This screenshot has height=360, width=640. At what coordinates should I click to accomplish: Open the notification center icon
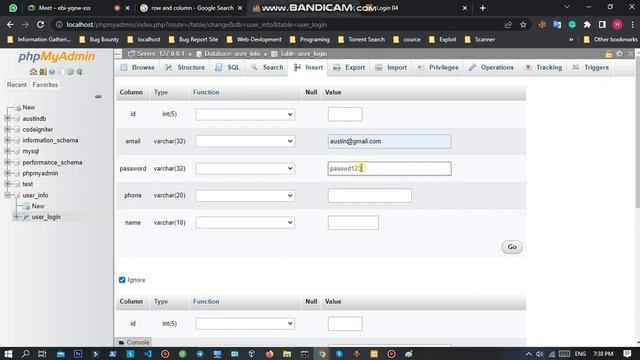(x=627, y=354)
